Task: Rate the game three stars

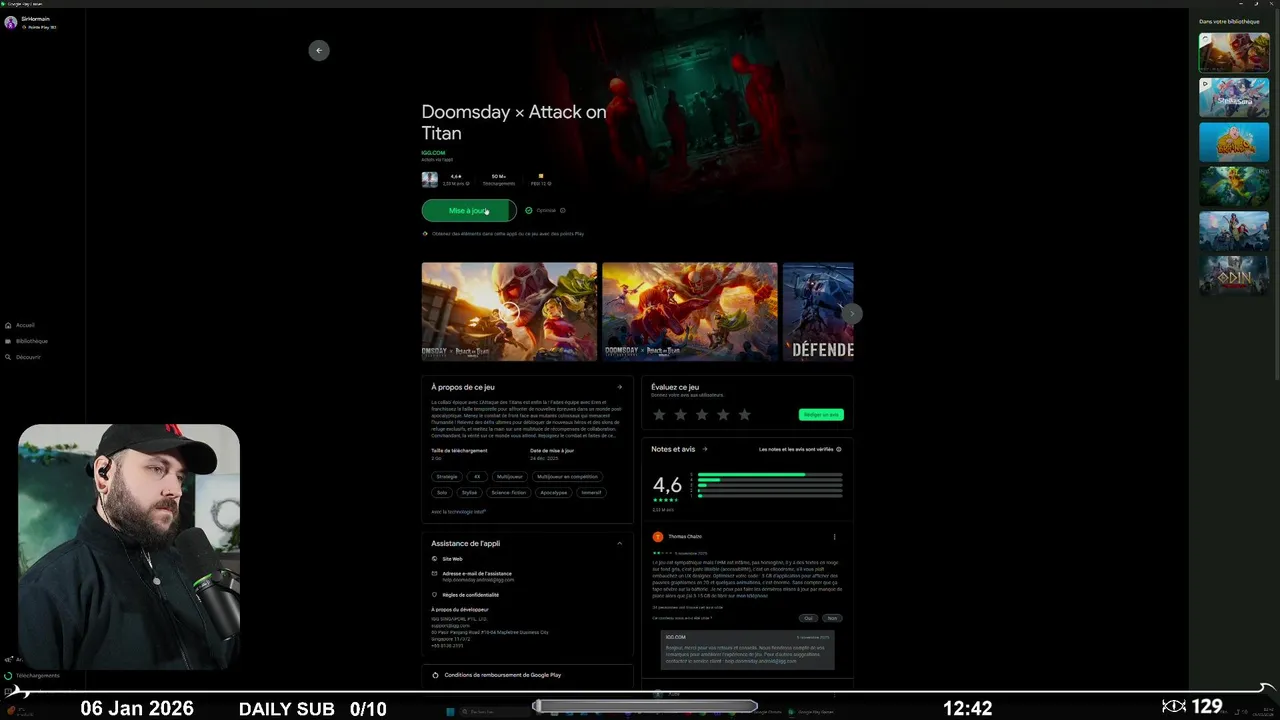Action: coord(701,414)
